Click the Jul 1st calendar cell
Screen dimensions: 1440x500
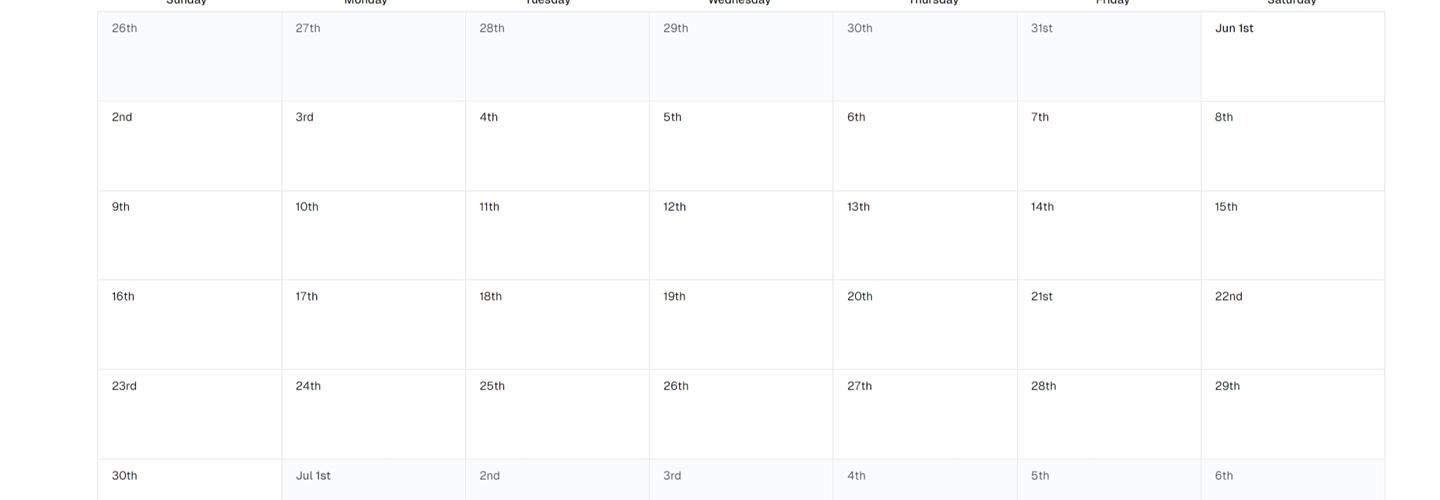tap(373, 479)
